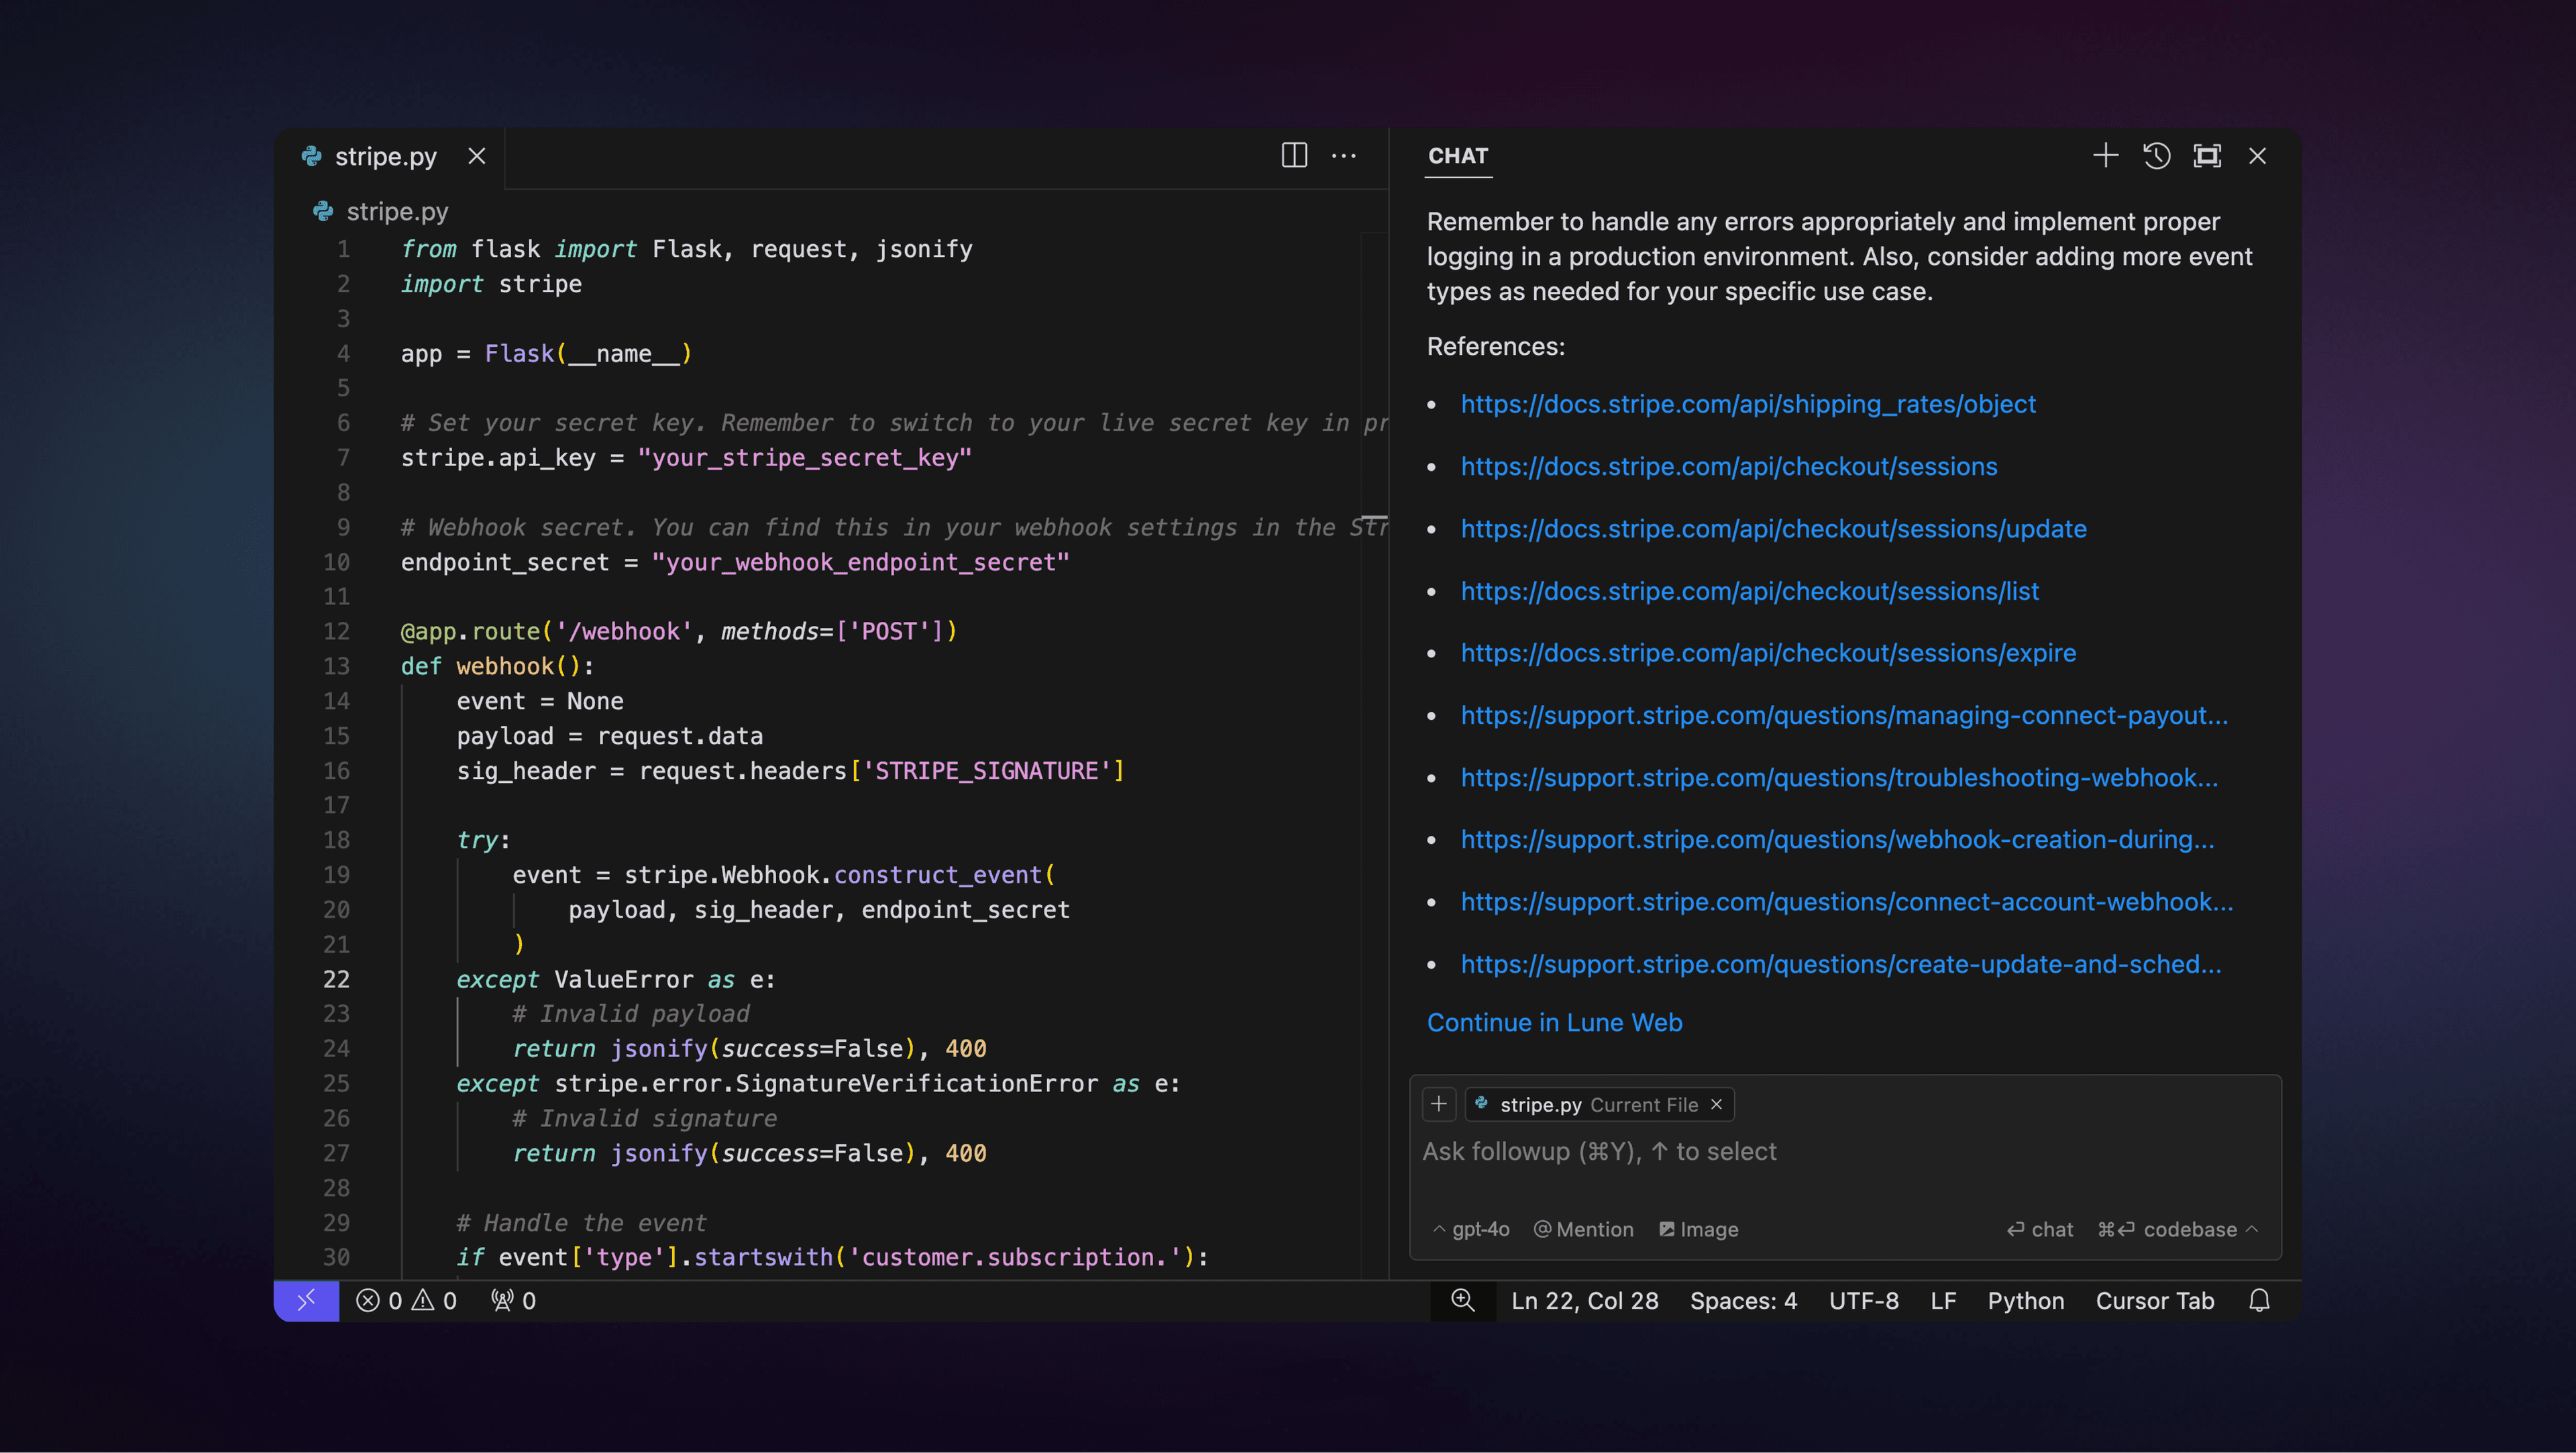Screen dimensions: 2576x1453
Task: Open checkout/sessions/expire docs link
Action: click(x=1768, y=653)
